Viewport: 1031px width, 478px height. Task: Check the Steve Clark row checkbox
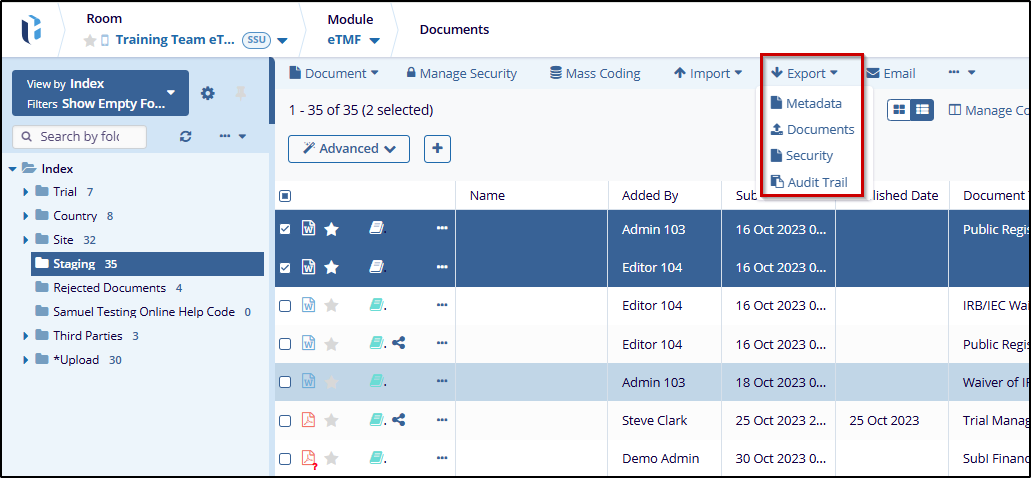[285, 420]
